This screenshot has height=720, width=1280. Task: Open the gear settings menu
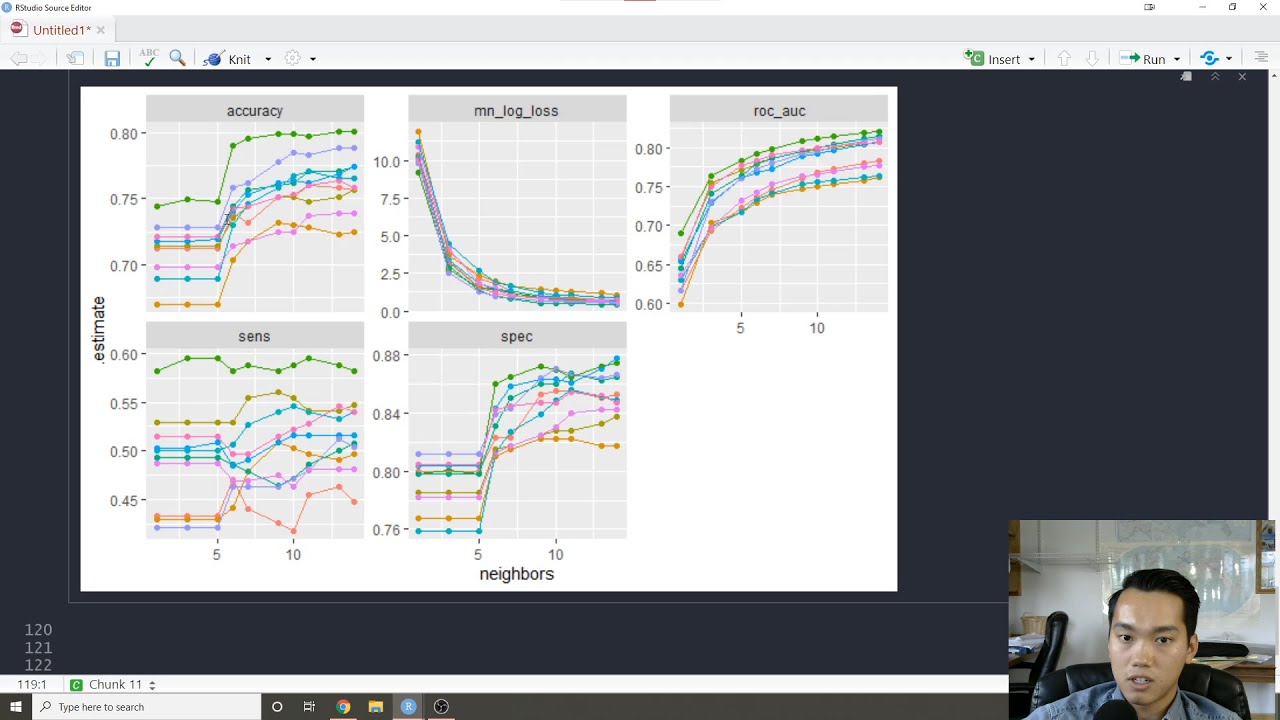292,59
